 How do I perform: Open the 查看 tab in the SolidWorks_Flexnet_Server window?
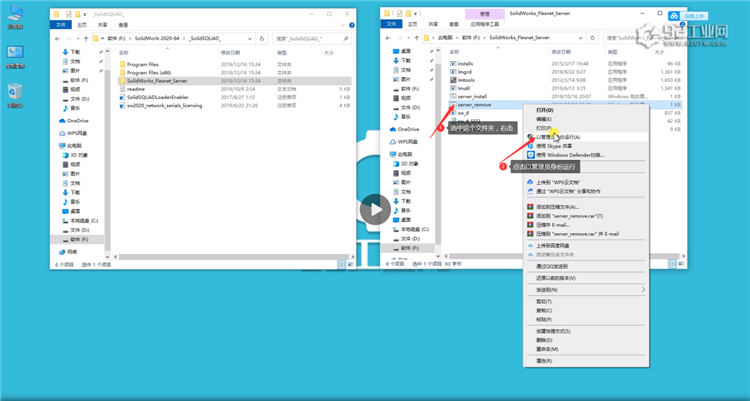454,24
